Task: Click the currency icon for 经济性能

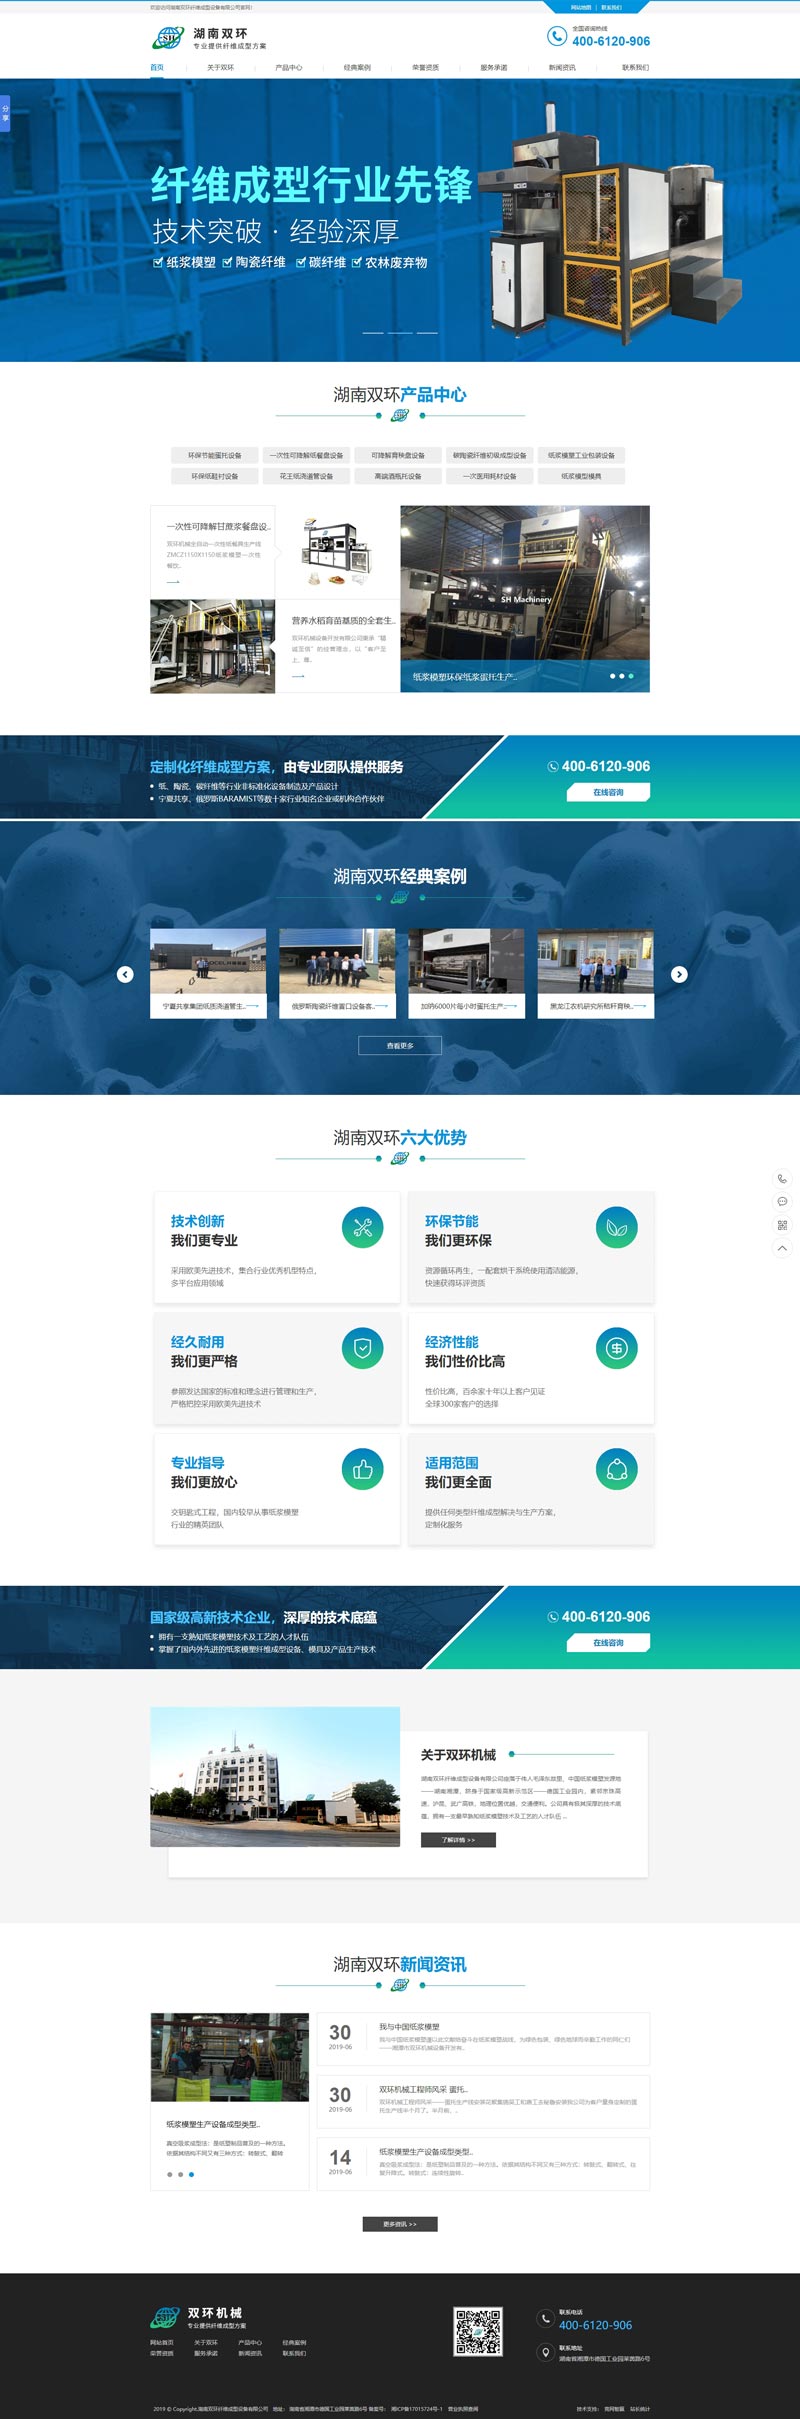Action: (x=617, y=1349)
